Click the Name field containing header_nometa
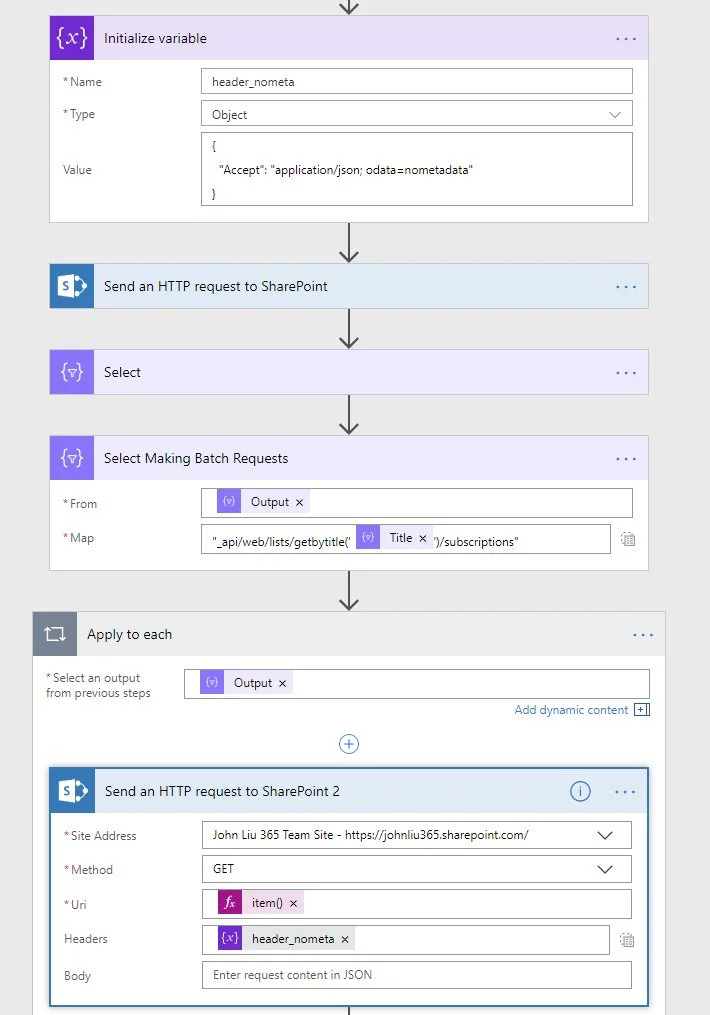Image resolution: width=710 pixels, height=1015 pixels. [x=416, y=82]
